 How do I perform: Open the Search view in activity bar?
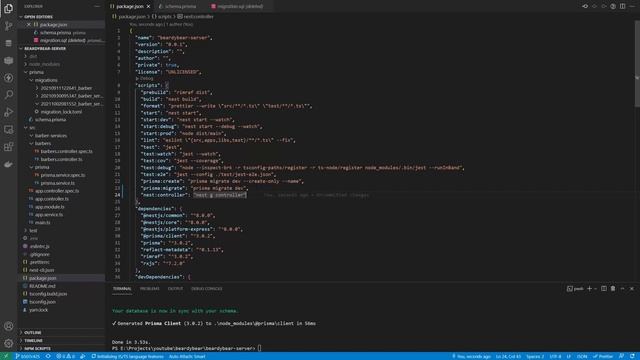point(8,95)
